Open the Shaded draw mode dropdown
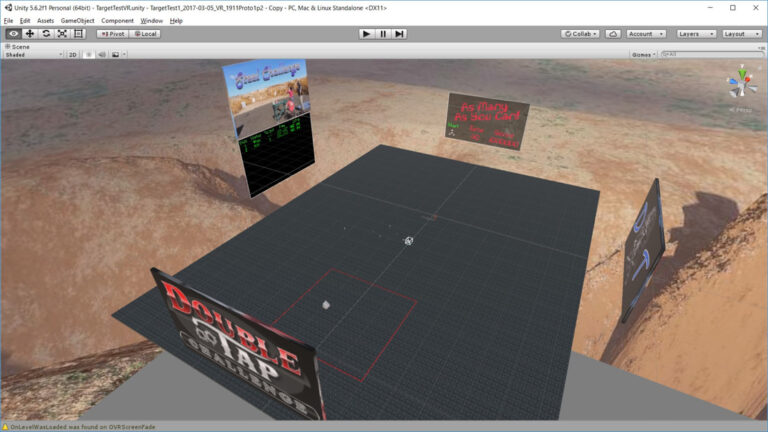 pyautogui.click(x=33, y=55)
